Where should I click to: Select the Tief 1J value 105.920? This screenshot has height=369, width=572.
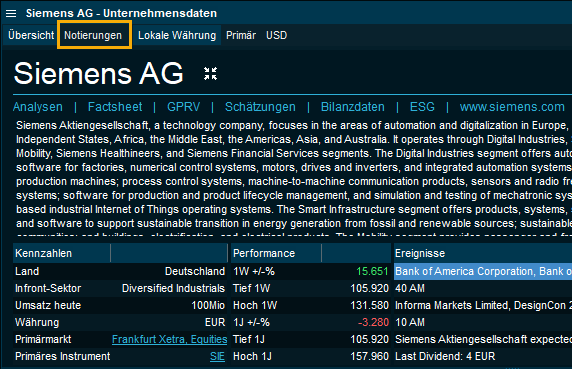coord(370,339)
